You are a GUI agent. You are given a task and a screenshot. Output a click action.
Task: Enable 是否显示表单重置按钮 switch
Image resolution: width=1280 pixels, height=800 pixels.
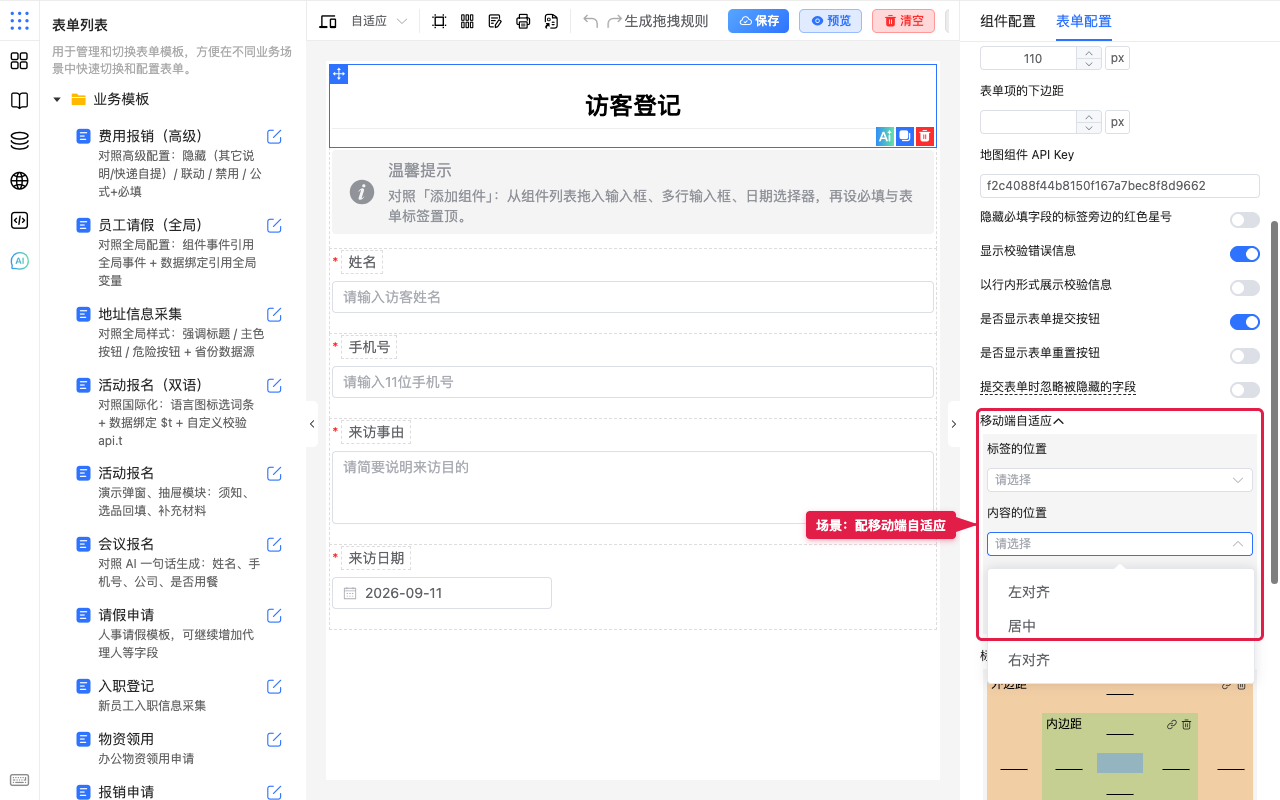pos(1245,356)
